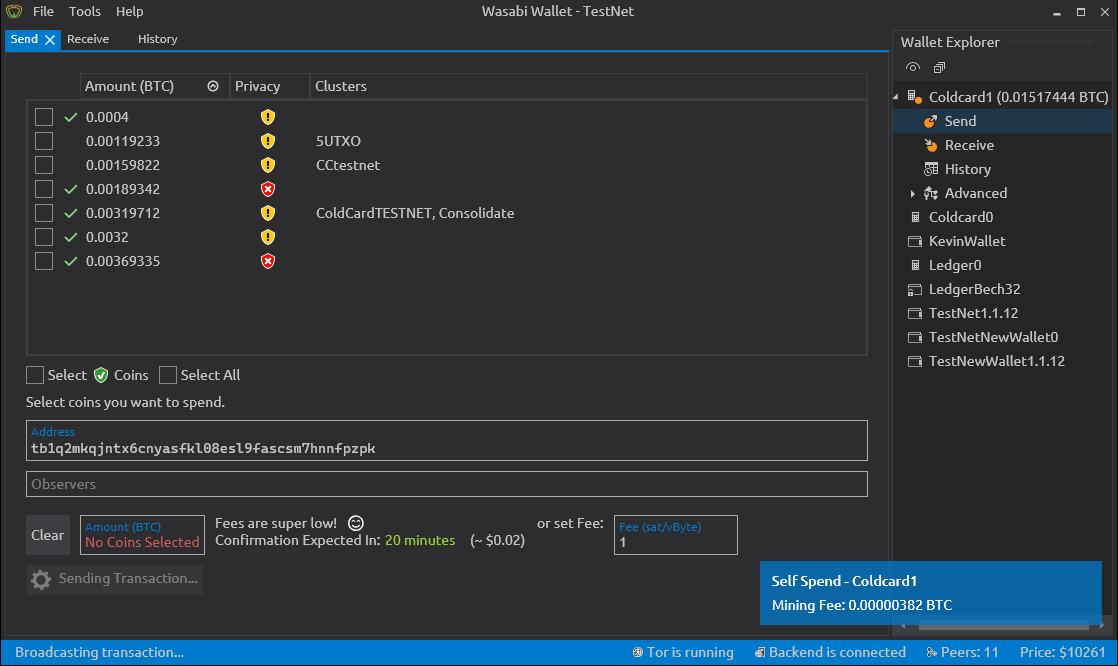
Task: Close the Send tab
Action: pyautogui.click(x=50, y=40)
